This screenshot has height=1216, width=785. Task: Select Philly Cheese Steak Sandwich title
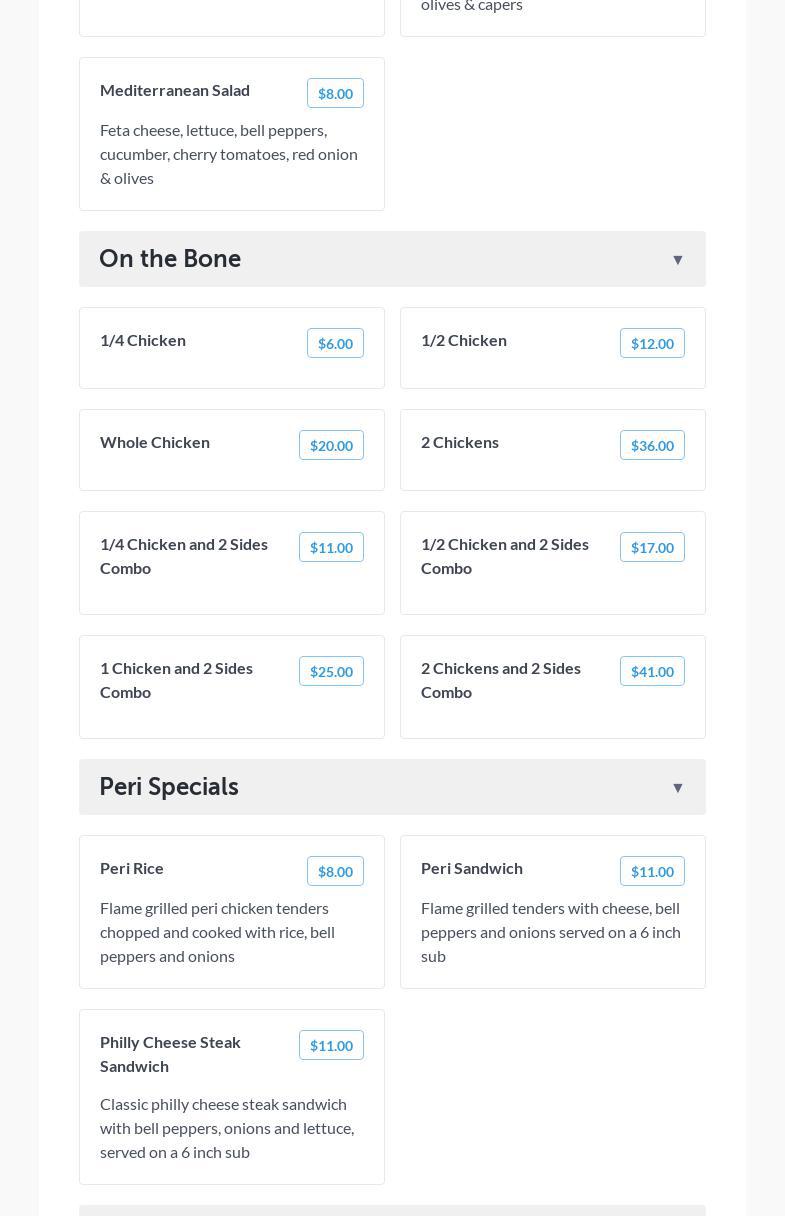point(170,1054)
